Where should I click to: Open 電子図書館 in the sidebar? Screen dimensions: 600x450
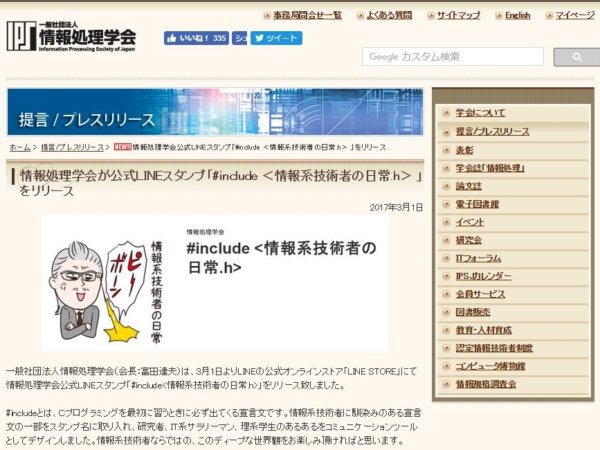(477, 204)
